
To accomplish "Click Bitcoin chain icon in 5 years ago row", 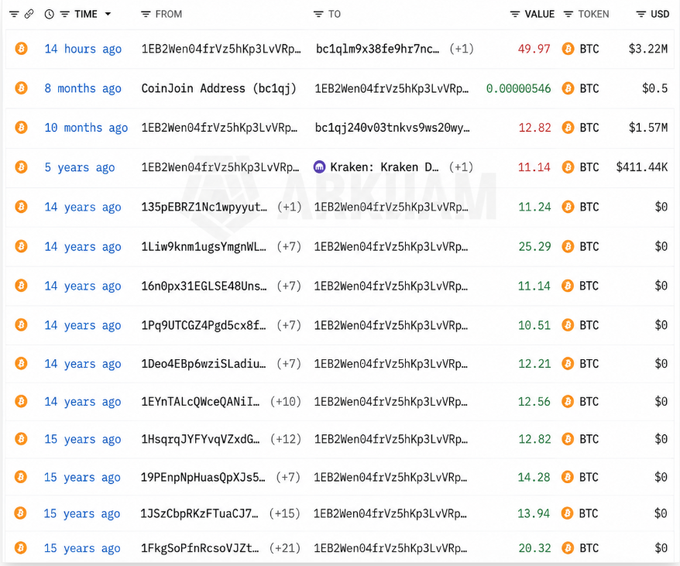I will [21, 167].
